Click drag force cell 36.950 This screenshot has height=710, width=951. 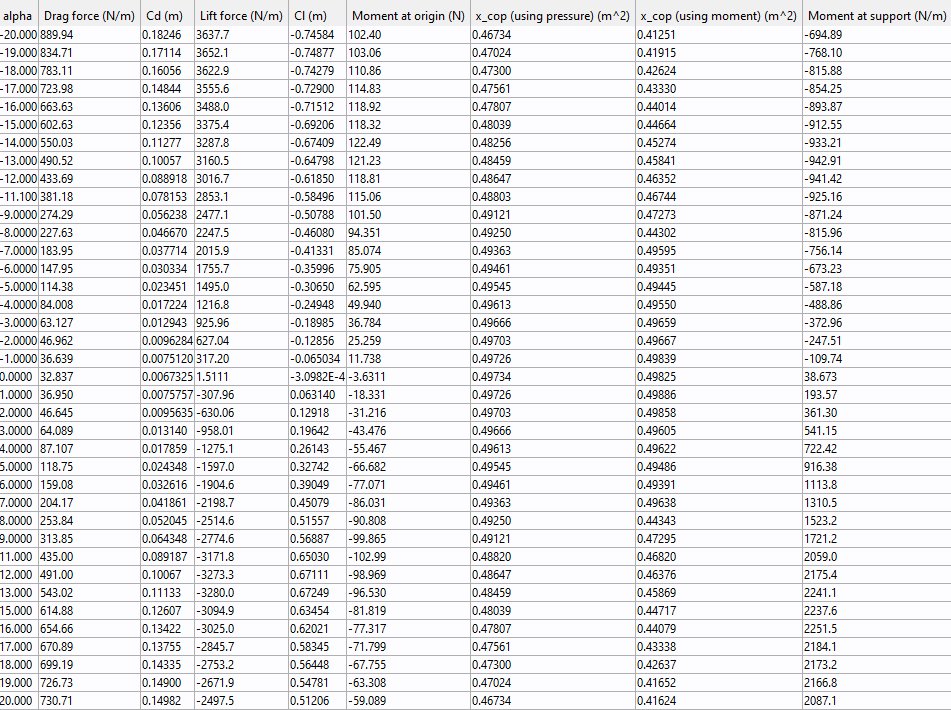(89, 395)
